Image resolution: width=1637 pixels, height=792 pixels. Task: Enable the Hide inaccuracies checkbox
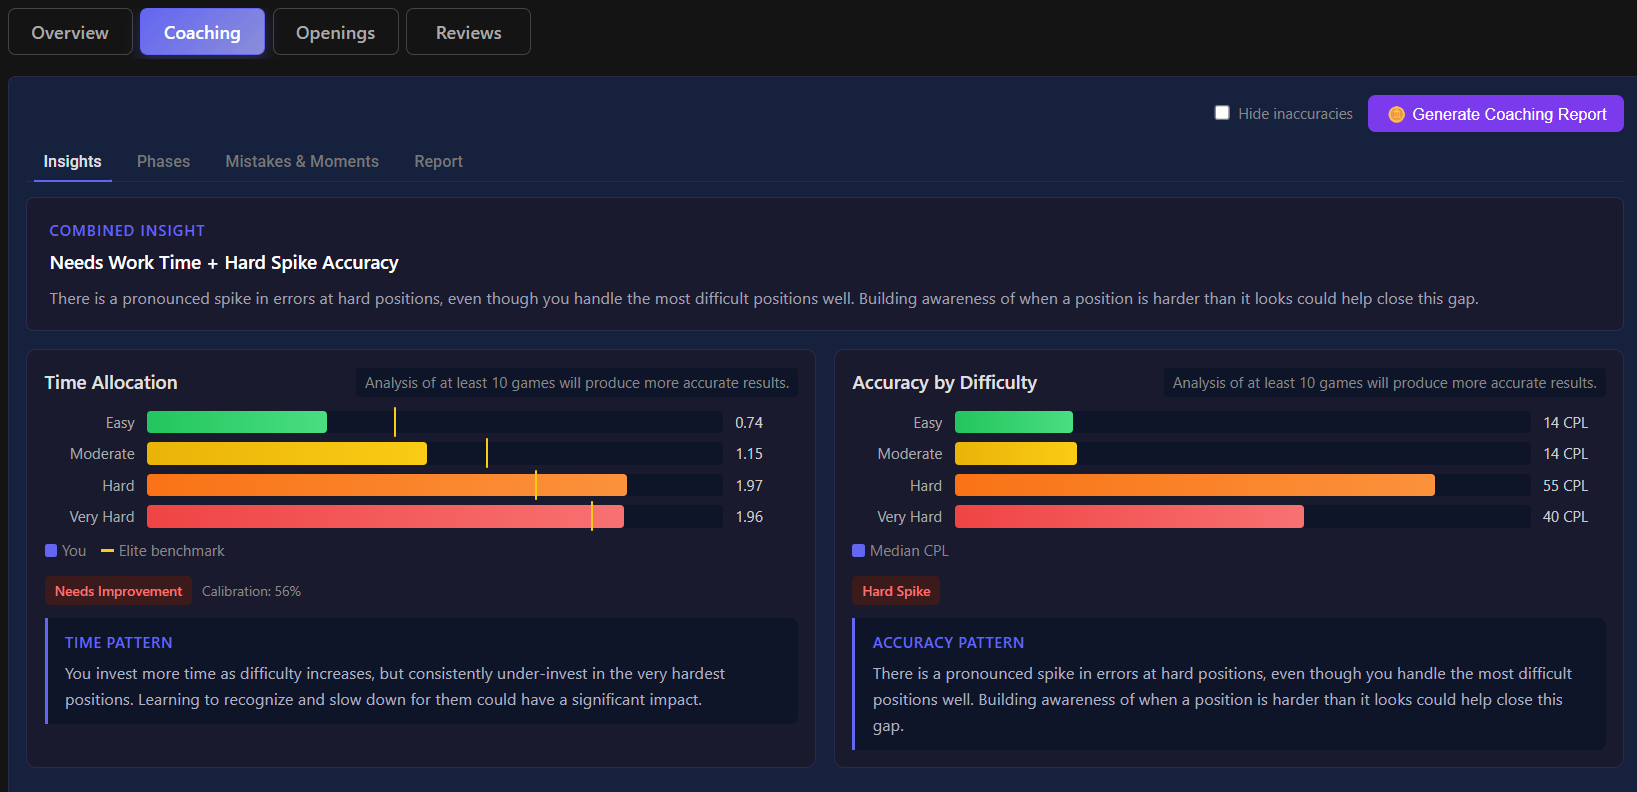[x=1221, y=113]
